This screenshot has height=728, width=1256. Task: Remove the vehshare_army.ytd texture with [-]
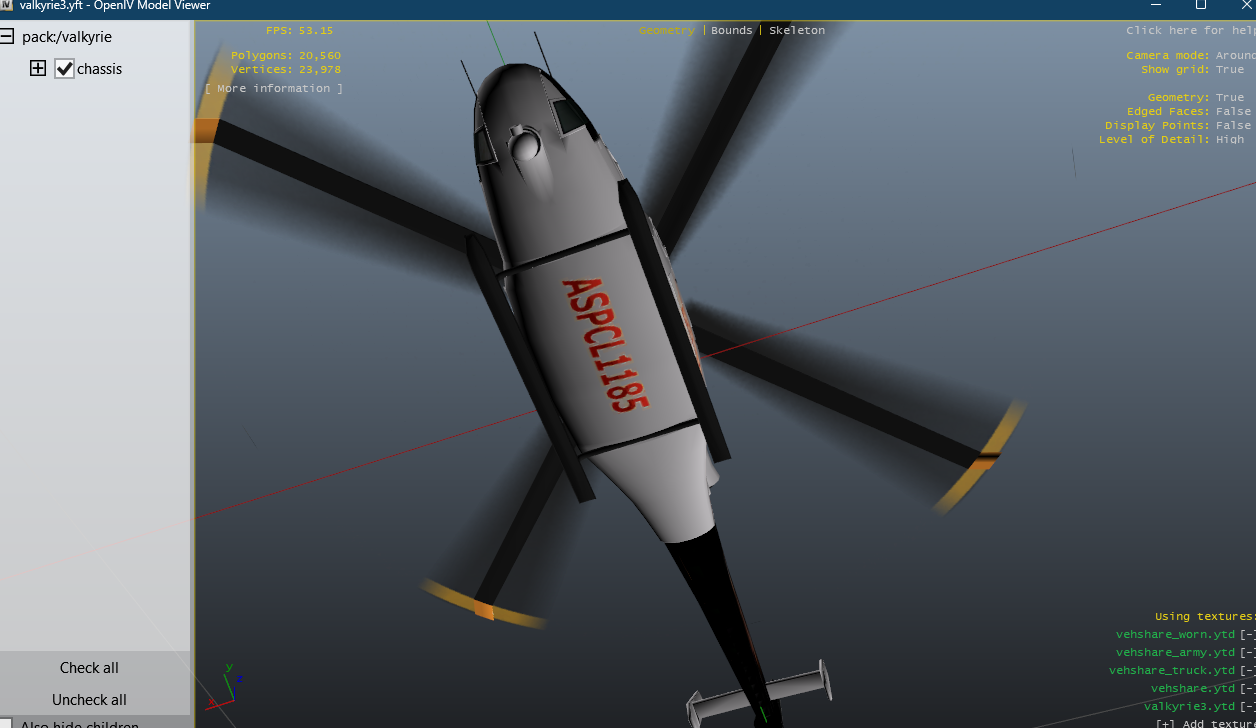[x=1247, y=652]
